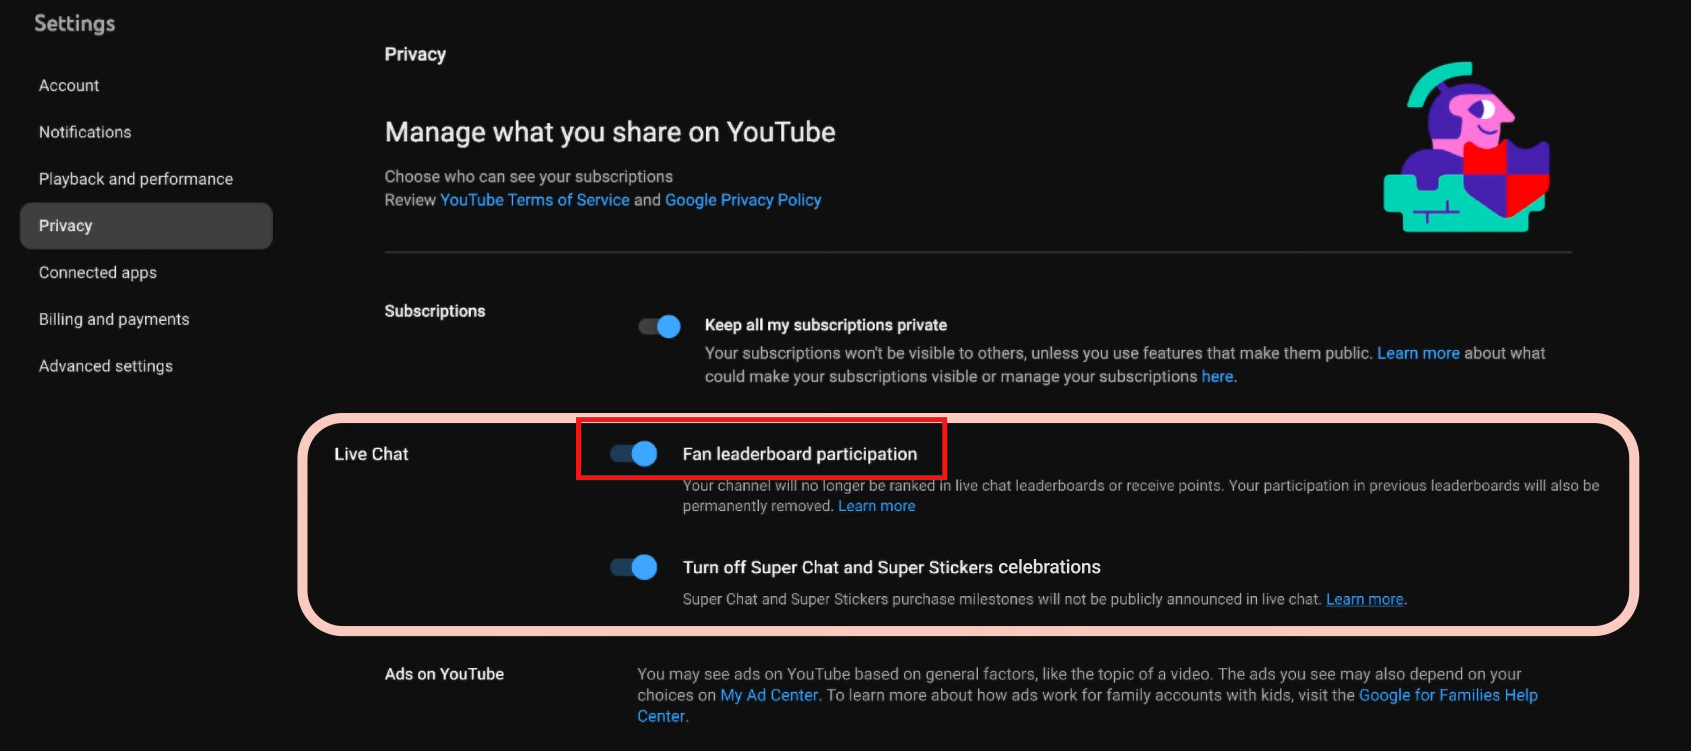Viewport: 1691px width, 751px height.
Task: Click Learn more about subscription visibility
Action: coord(1418,352)
